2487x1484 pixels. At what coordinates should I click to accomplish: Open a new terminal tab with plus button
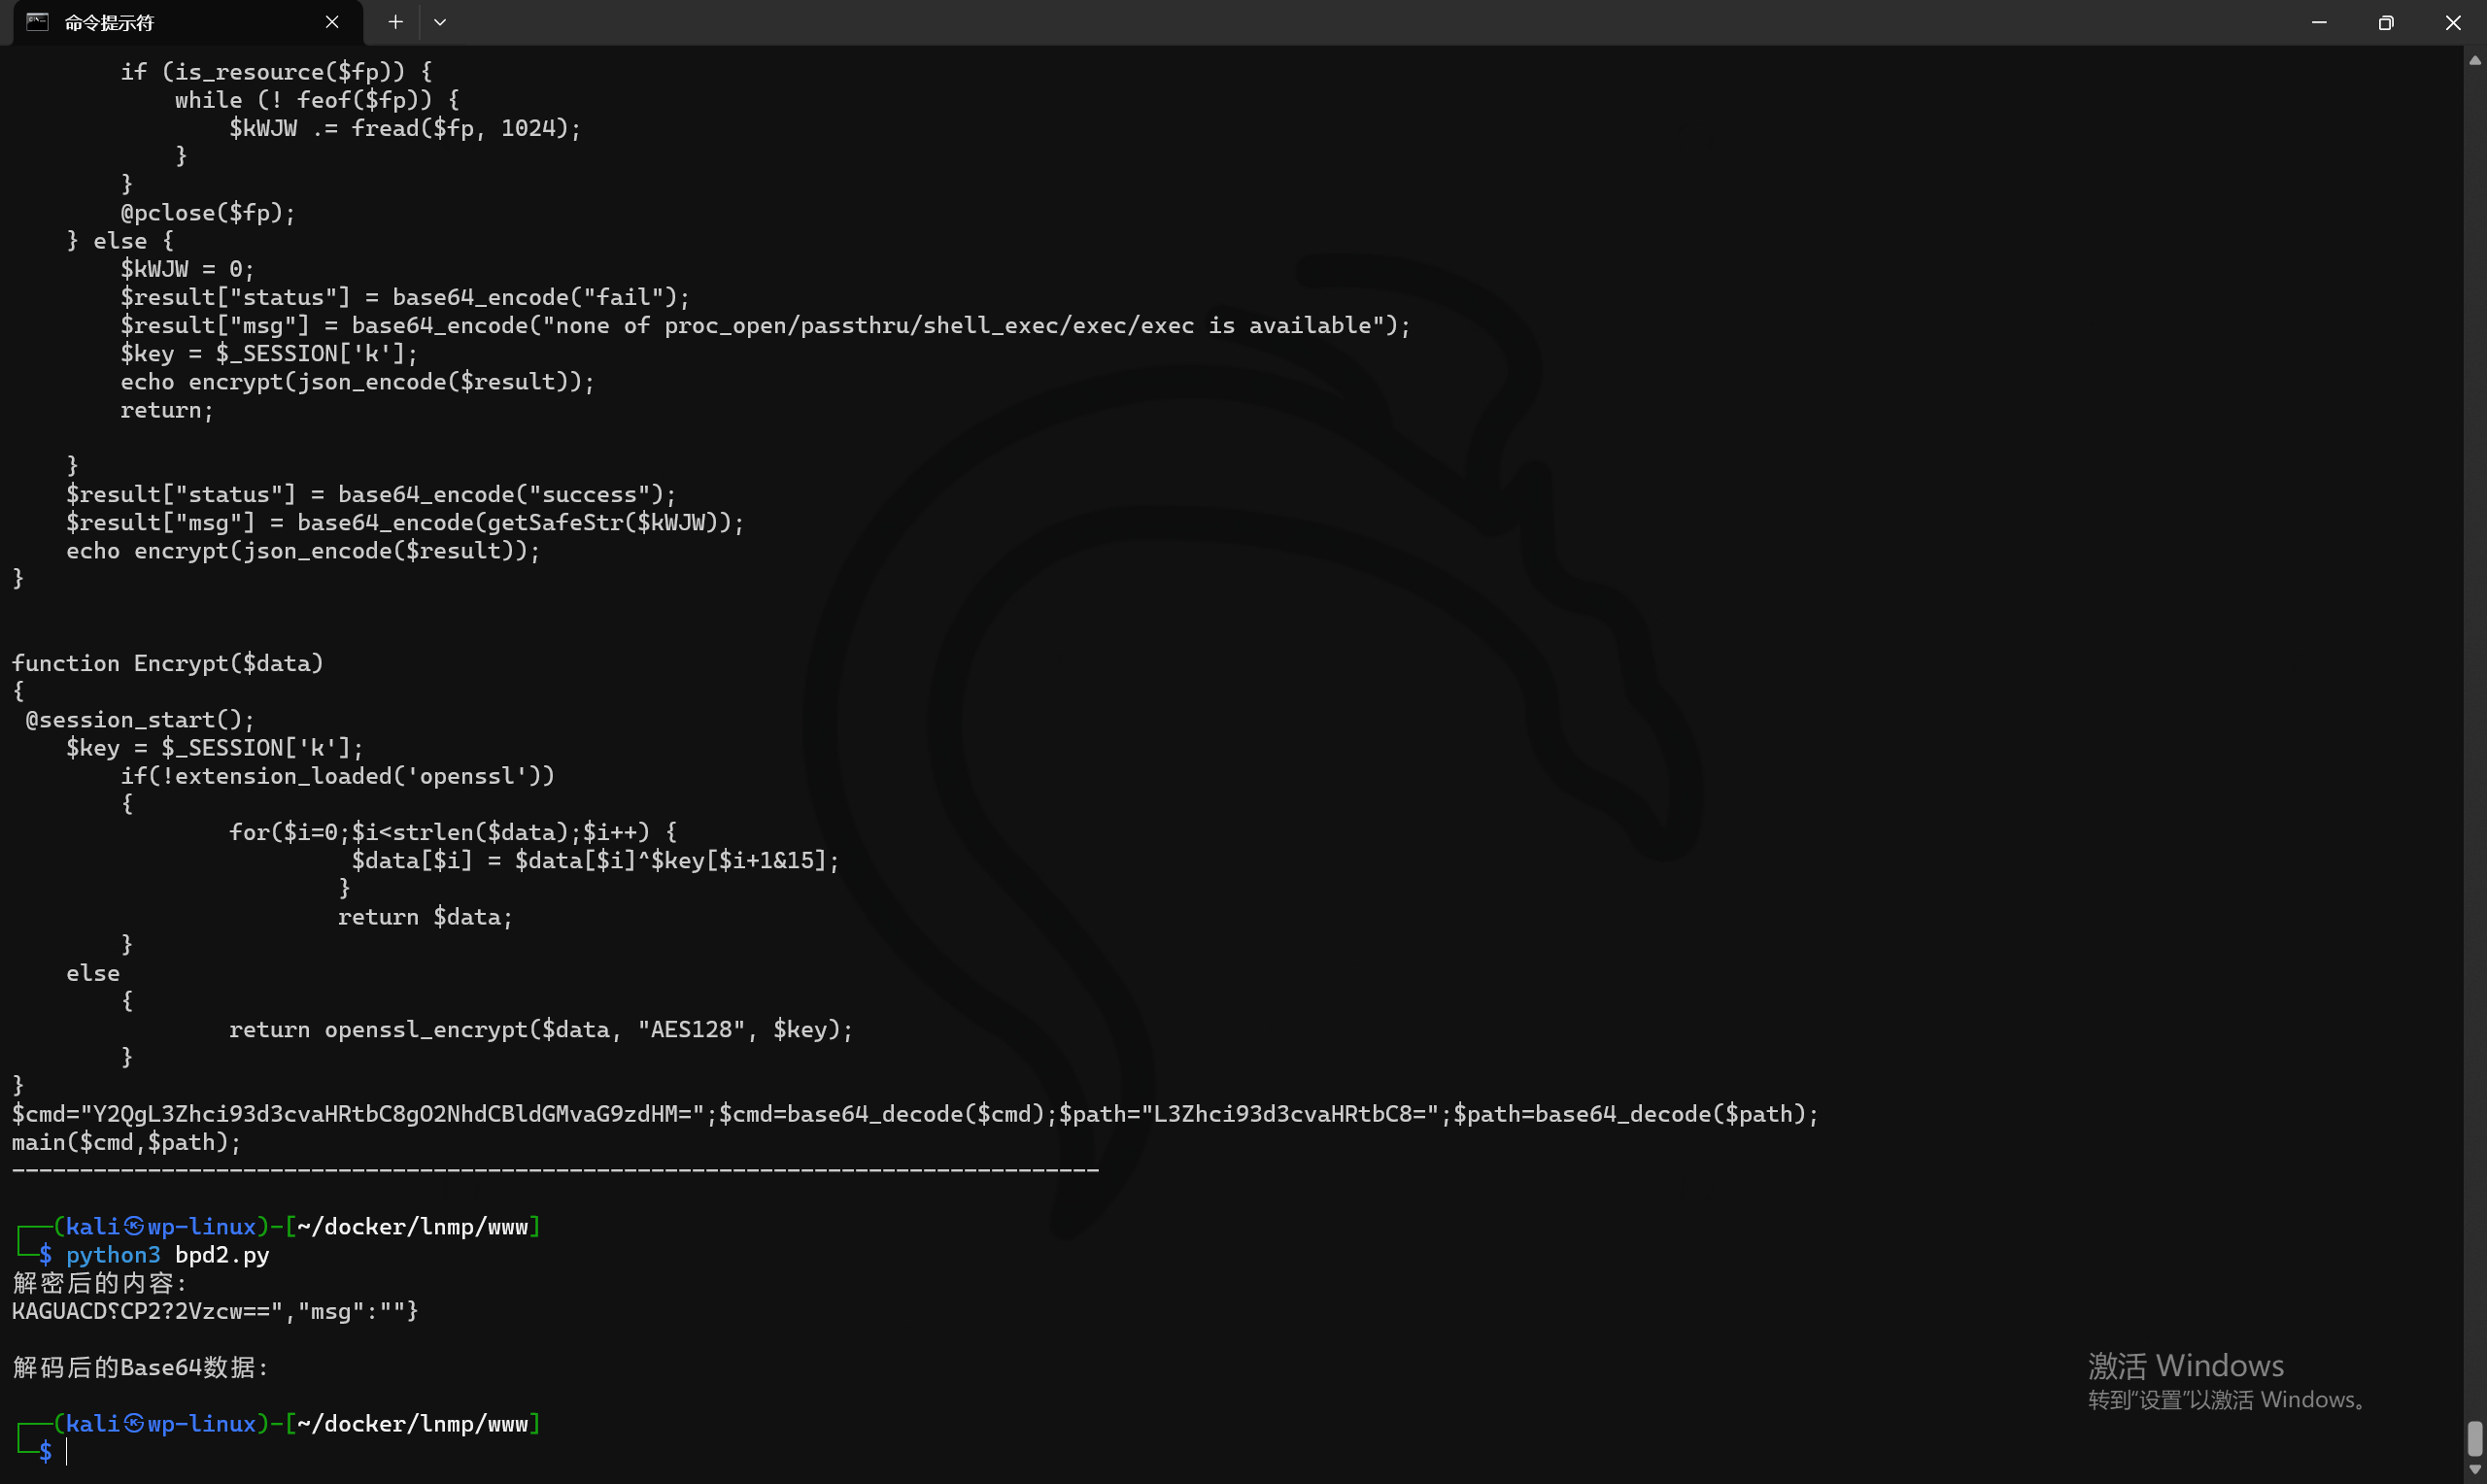tap(395, 22)
